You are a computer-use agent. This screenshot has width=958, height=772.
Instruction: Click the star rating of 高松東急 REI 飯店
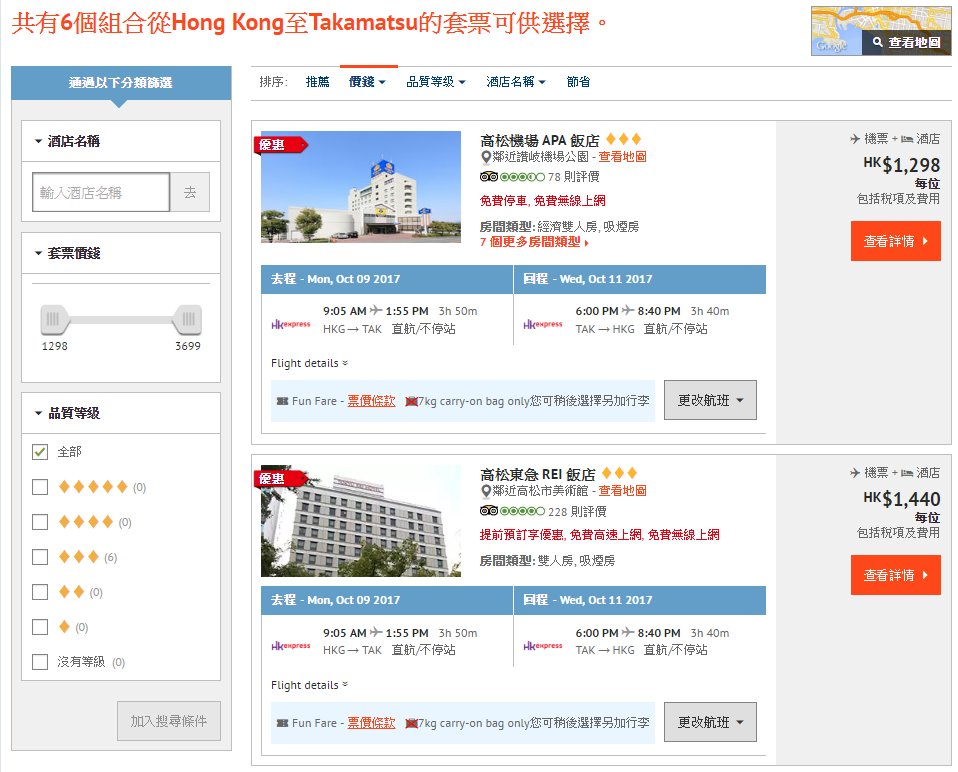point(620,473)
